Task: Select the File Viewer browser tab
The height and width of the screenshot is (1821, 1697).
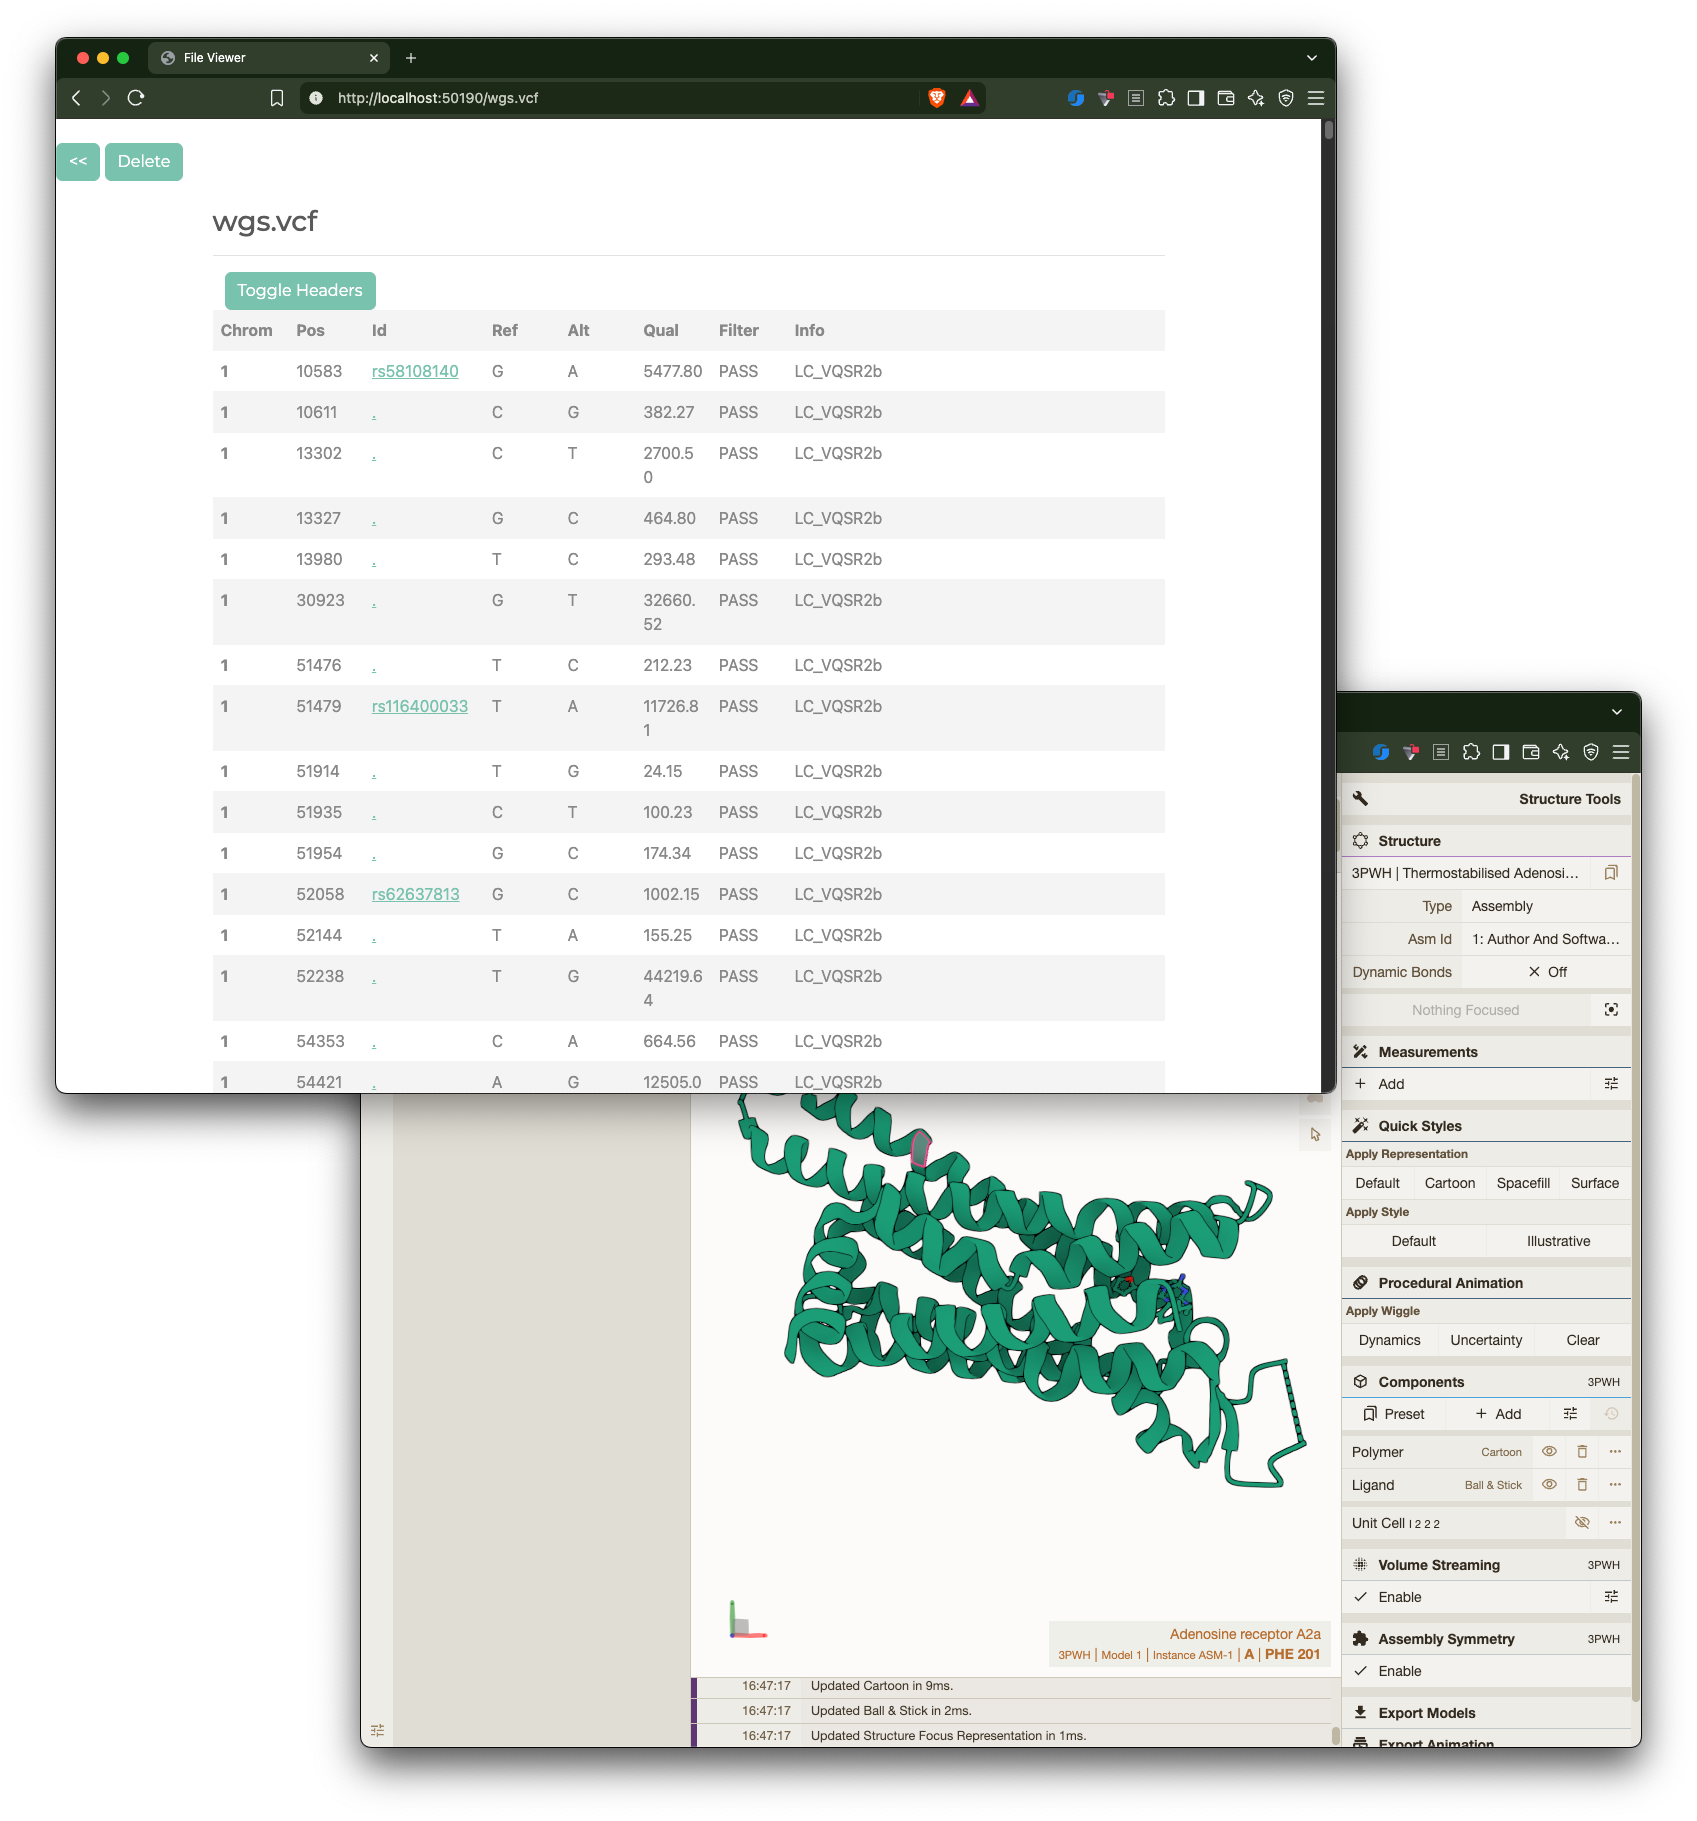Action: 270,58
